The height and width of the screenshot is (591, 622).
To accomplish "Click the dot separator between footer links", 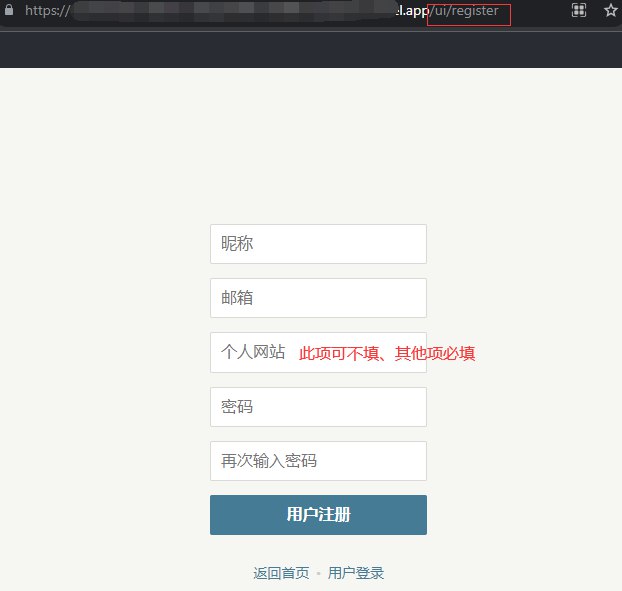I will coord(319,574).
